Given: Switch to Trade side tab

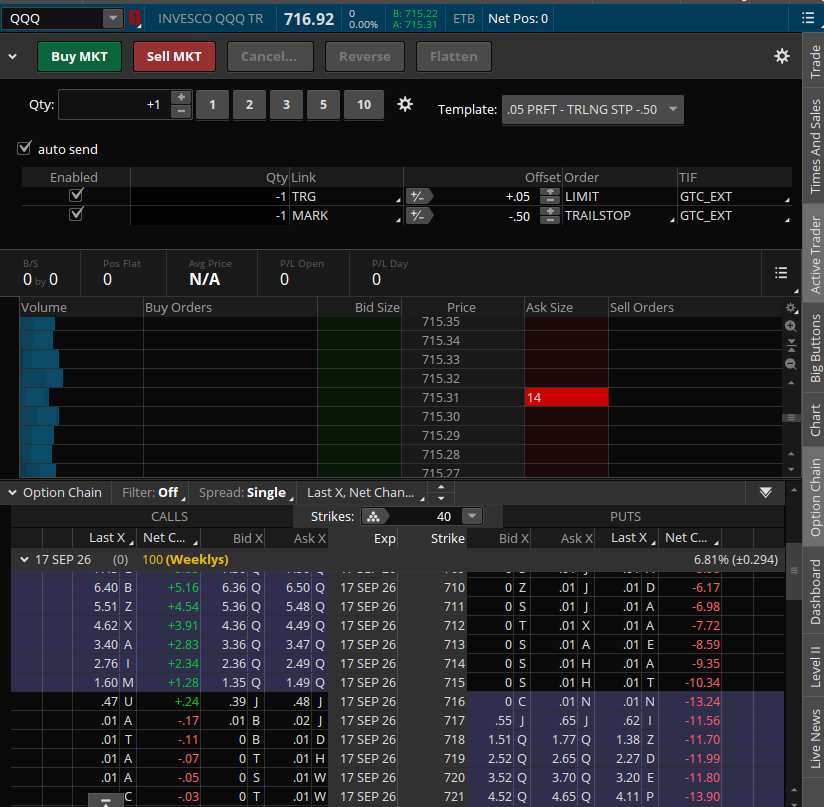Looking at the screenshot, I should coord(814,61).
